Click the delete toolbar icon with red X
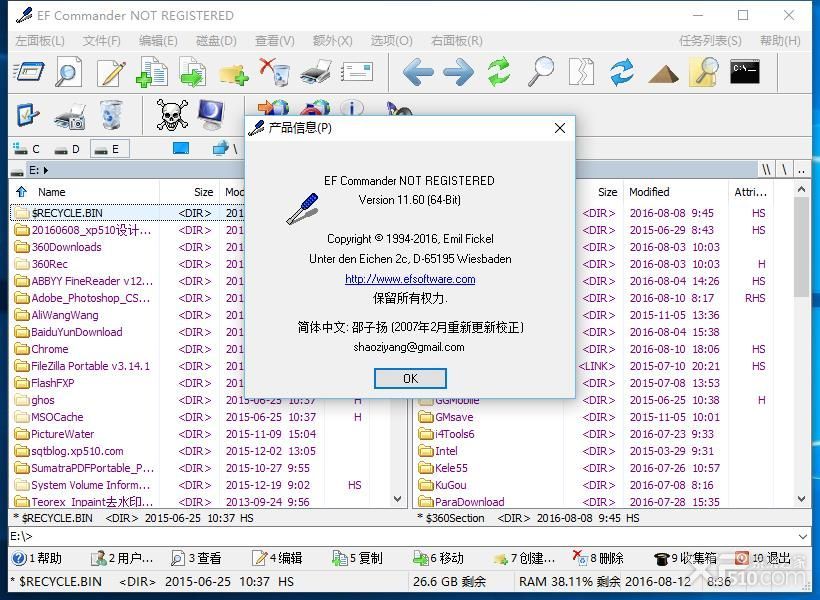This screenshot has width=820, height=600. 274,71
